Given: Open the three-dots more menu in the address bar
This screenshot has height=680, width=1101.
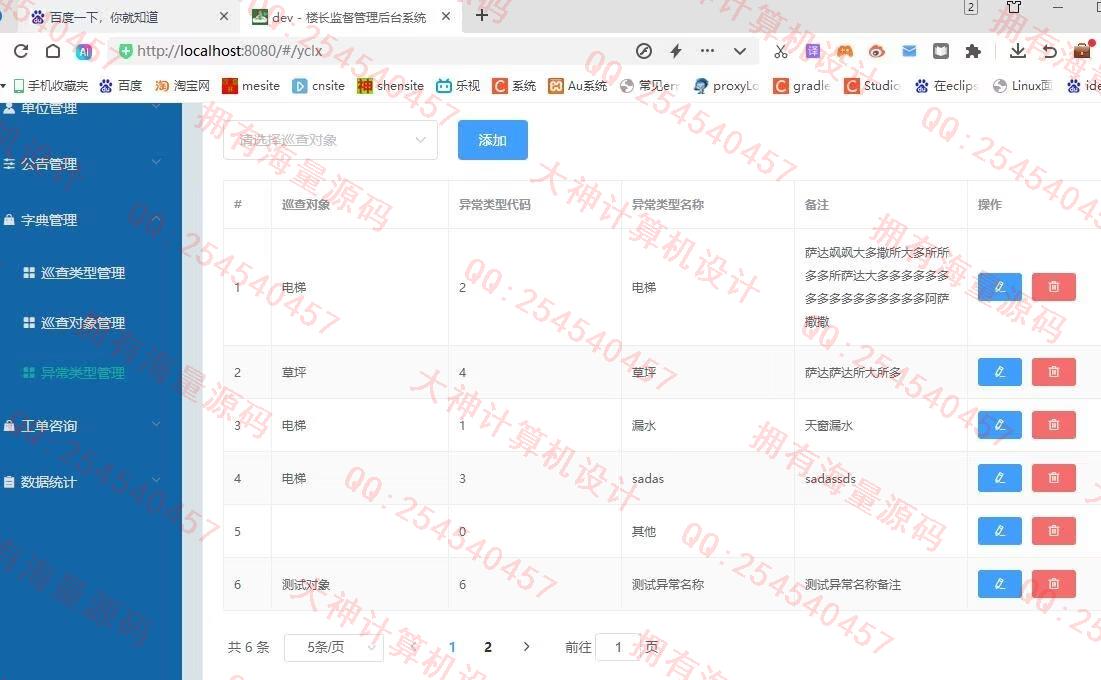Looking at the screenshot, I should click(707, 51).
